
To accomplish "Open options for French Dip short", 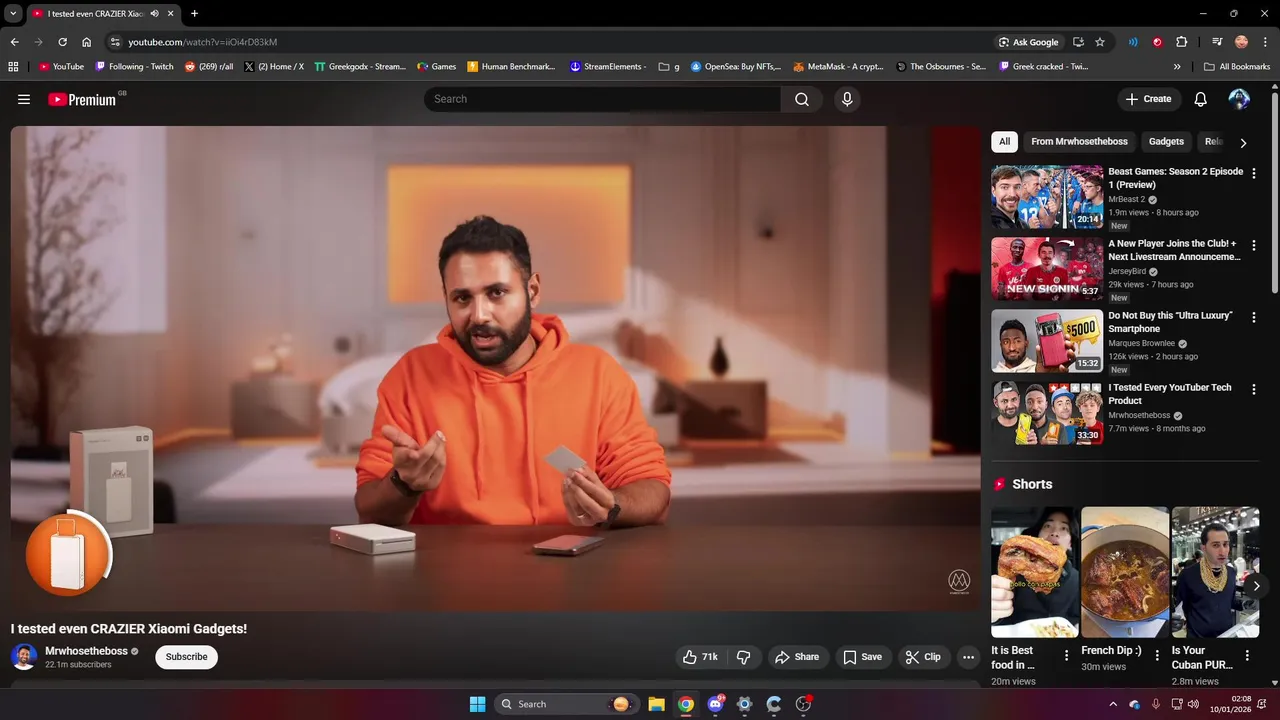I will 1157,655.
